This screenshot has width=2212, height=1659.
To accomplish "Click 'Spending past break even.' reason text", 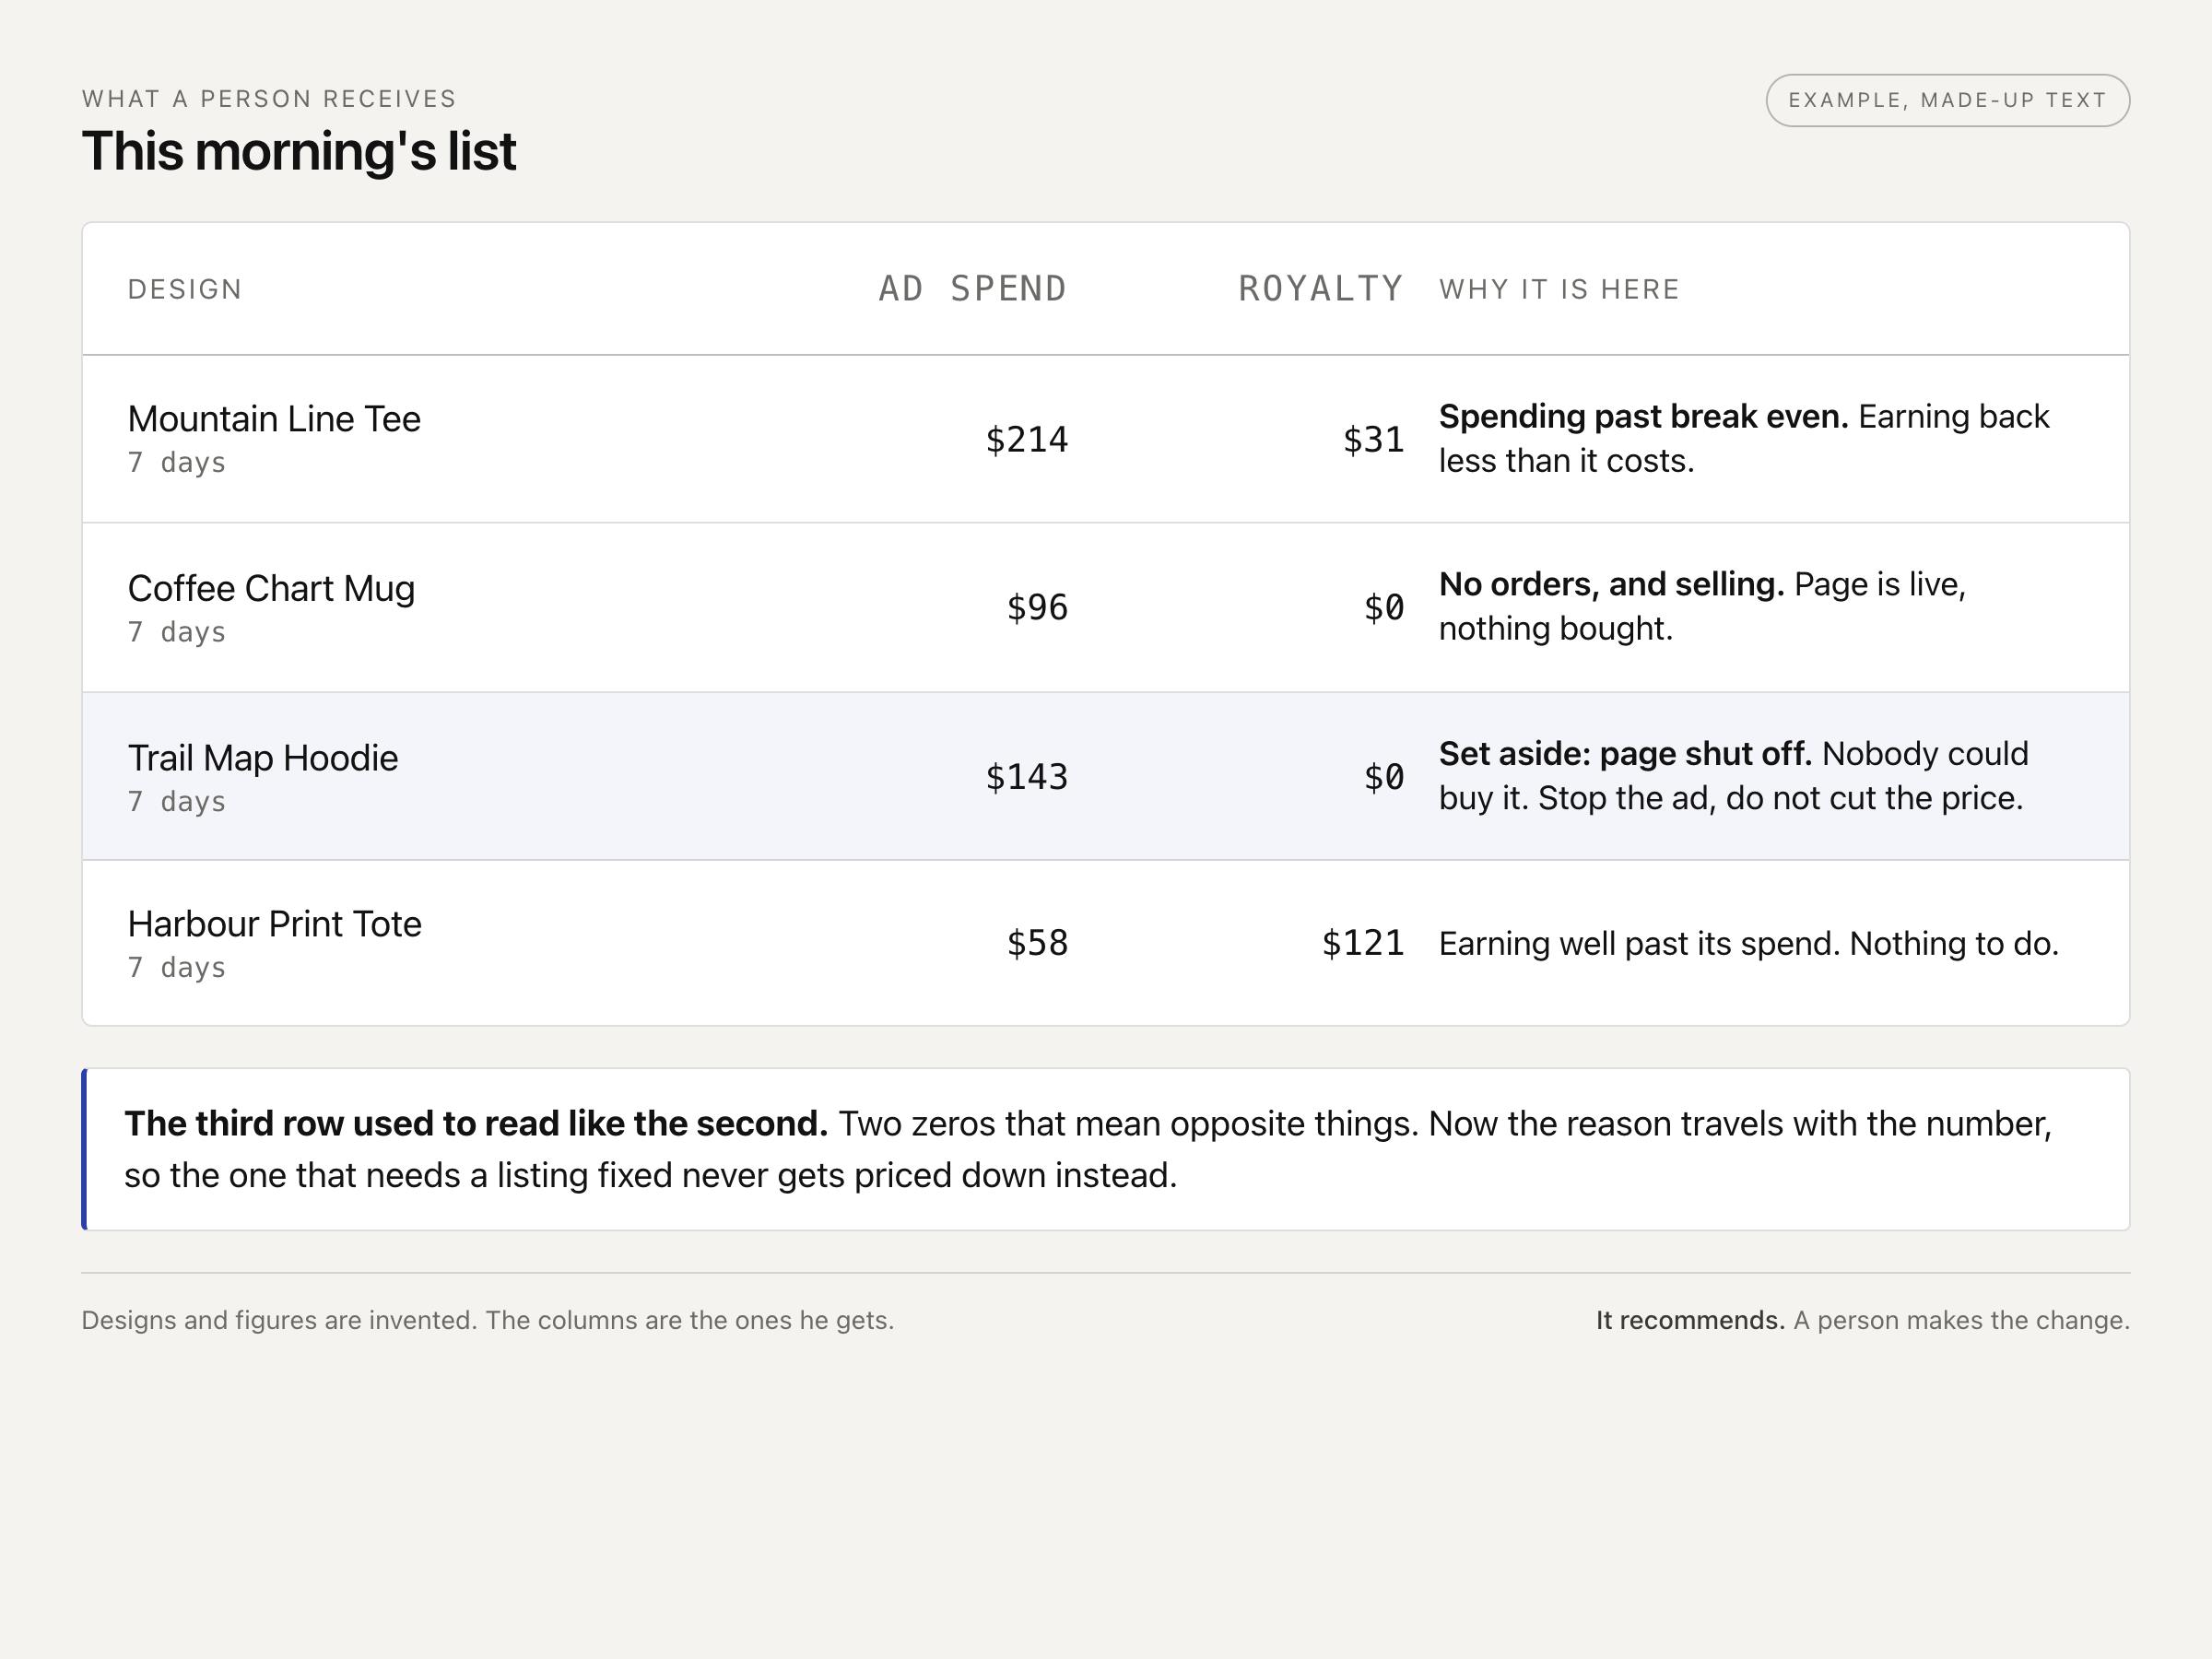I will (x=1644, y=416).
